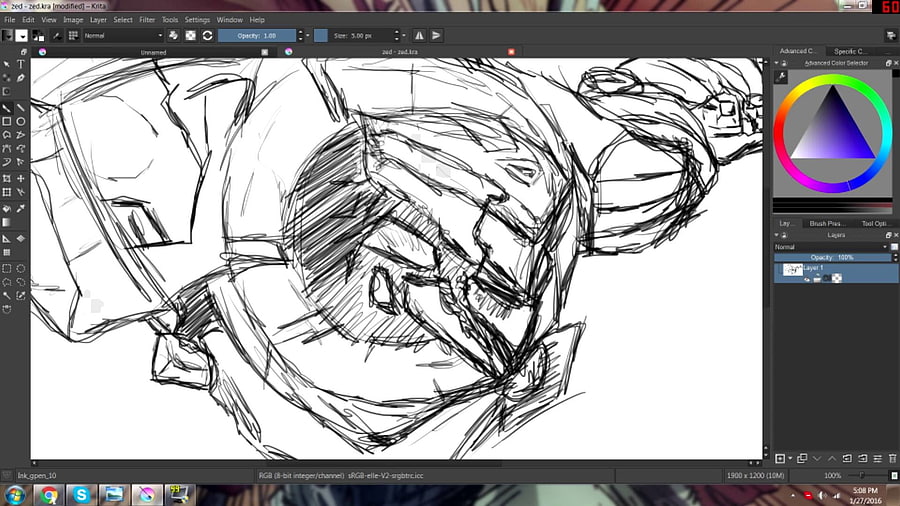Open the File menu

point(10,20)
